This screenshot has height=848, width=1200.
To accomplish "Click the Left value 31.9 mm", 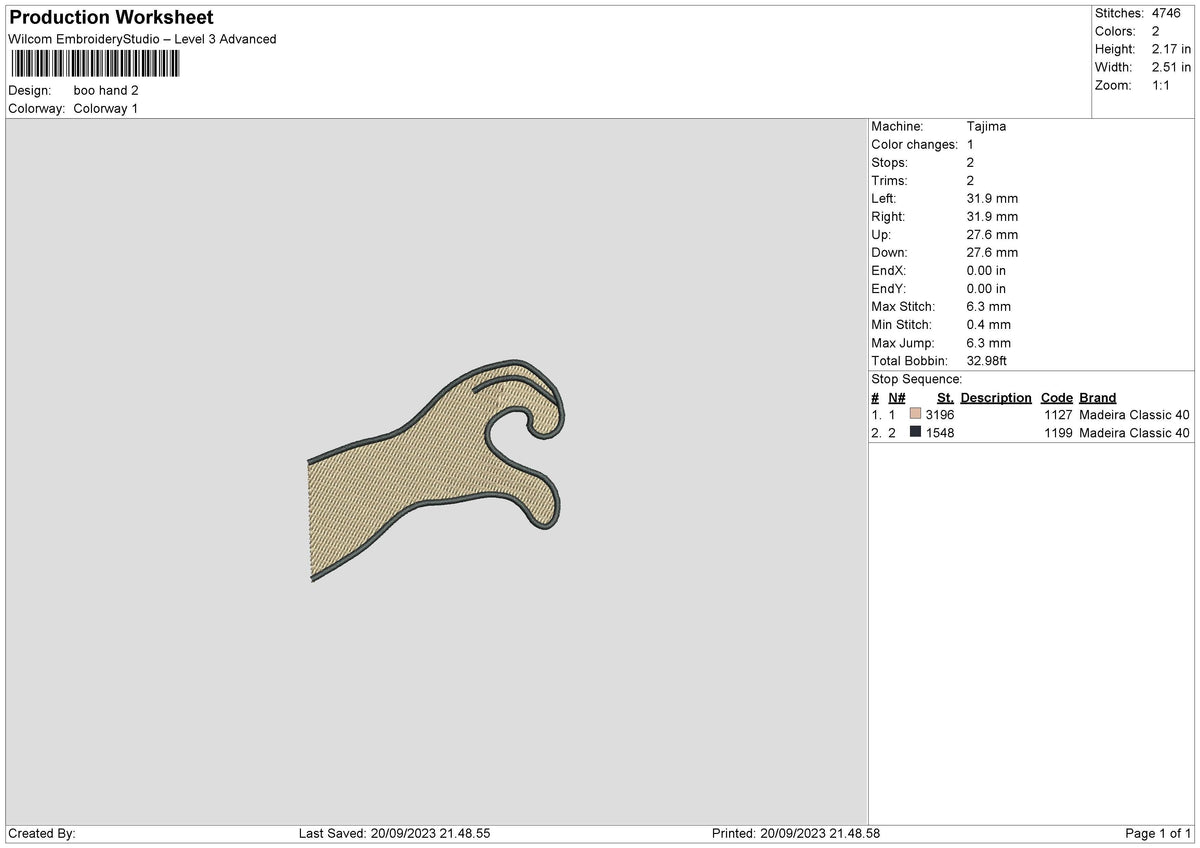I will 993,199.
